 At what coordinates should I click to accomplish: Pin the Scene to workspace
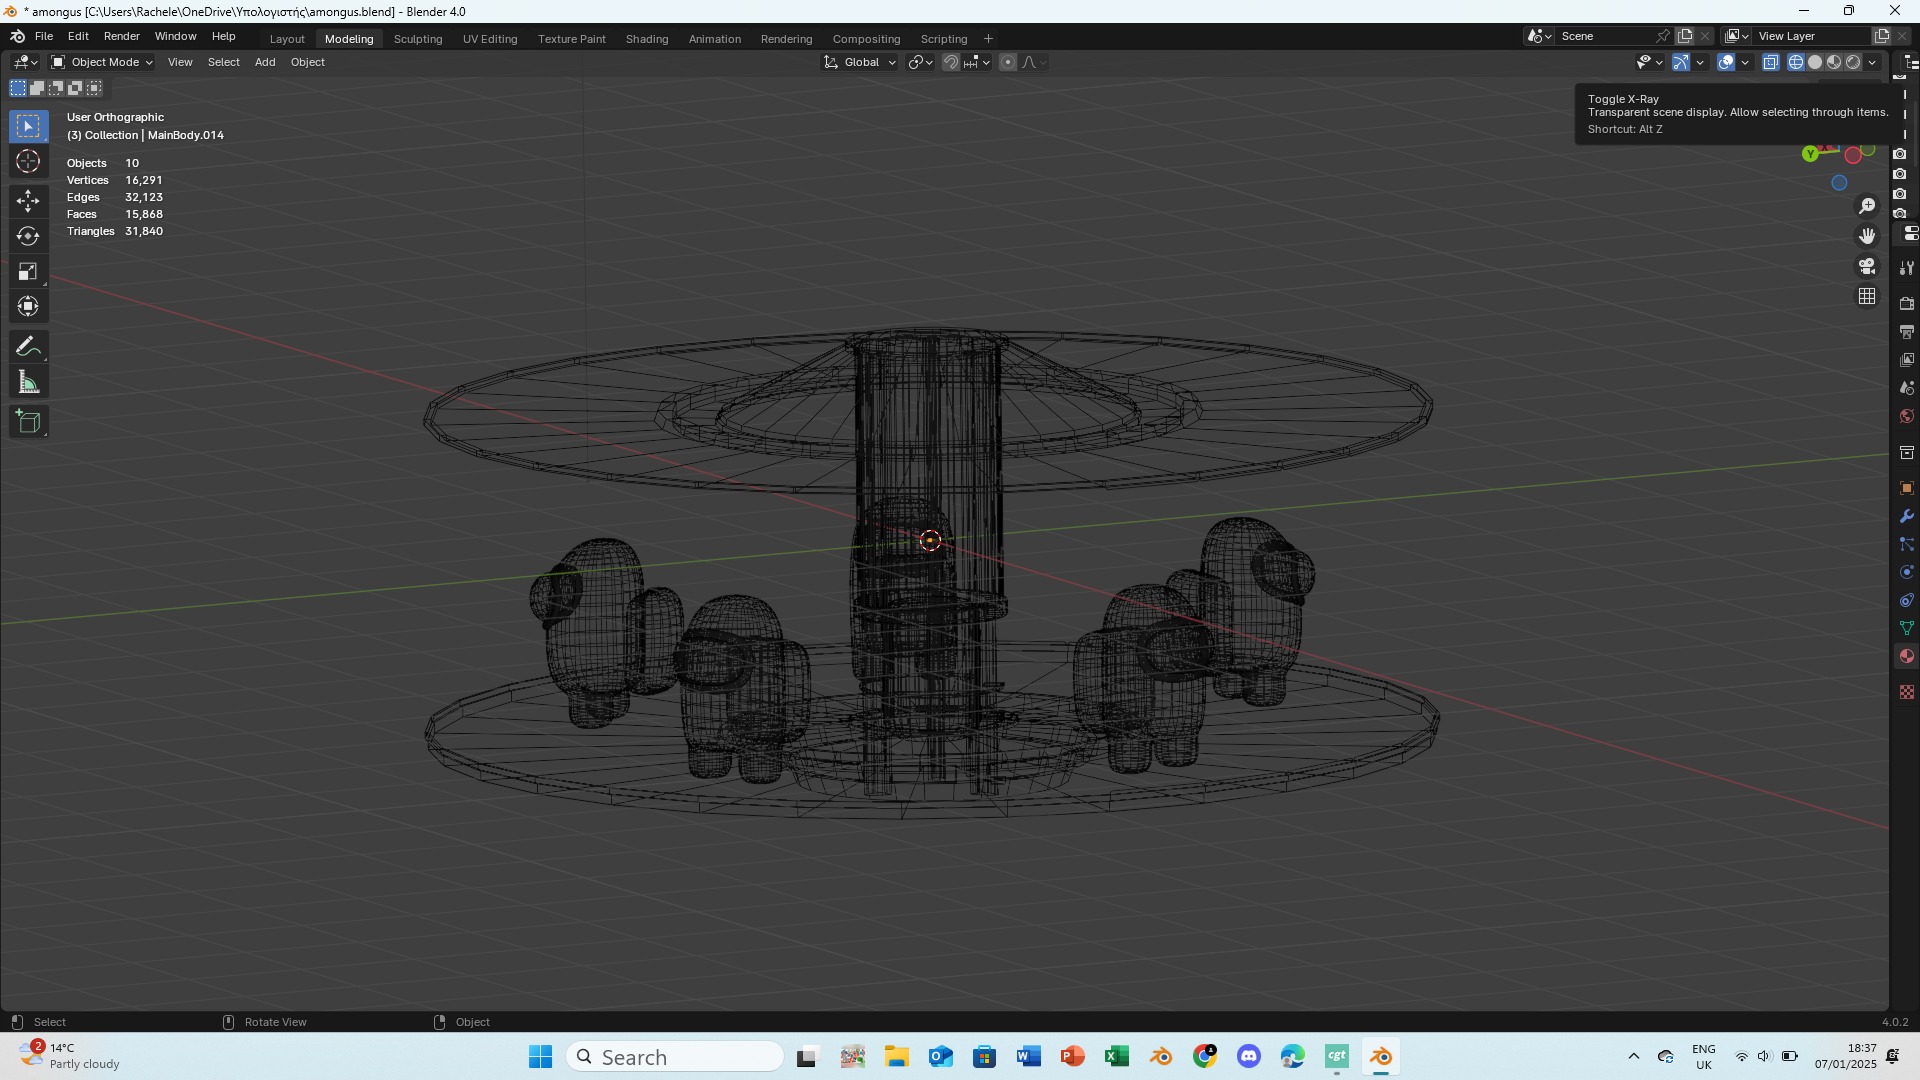point(1663,36)
